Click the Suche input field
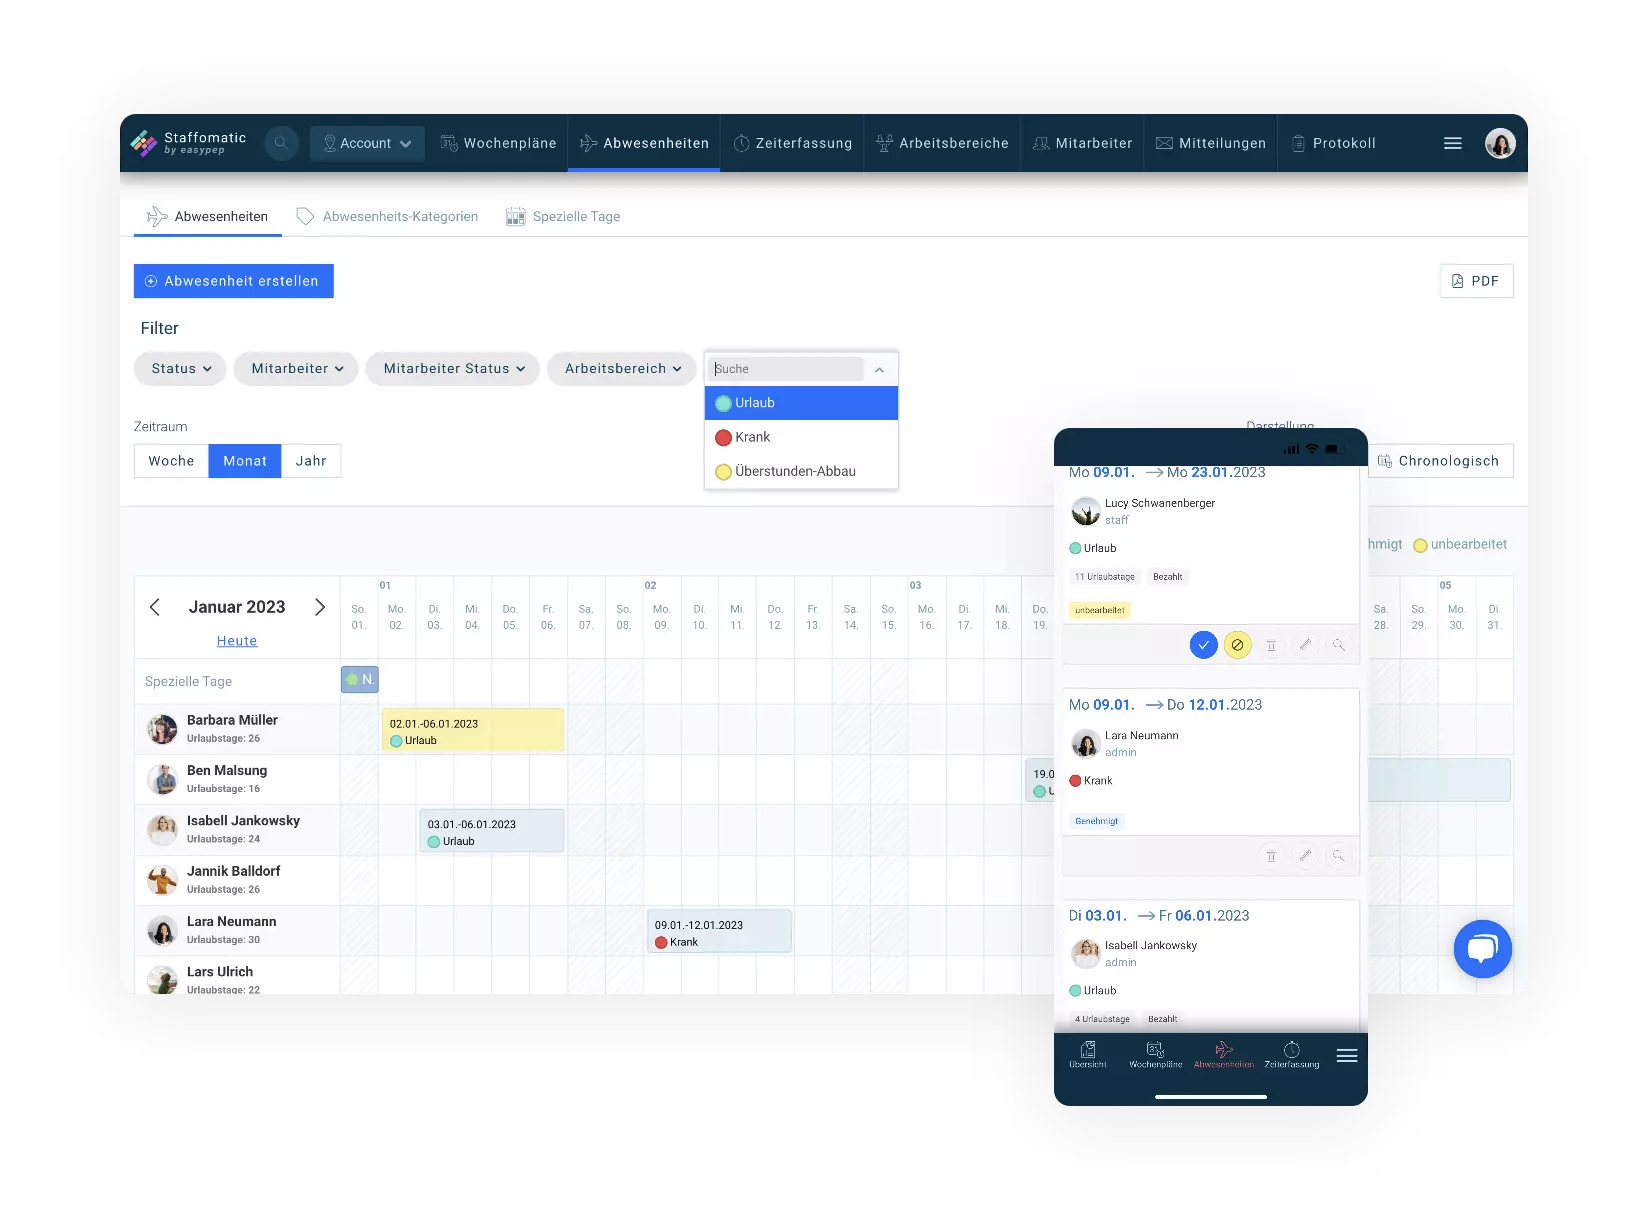Viewport: 1648px width, 1232px height. [786, 369]
